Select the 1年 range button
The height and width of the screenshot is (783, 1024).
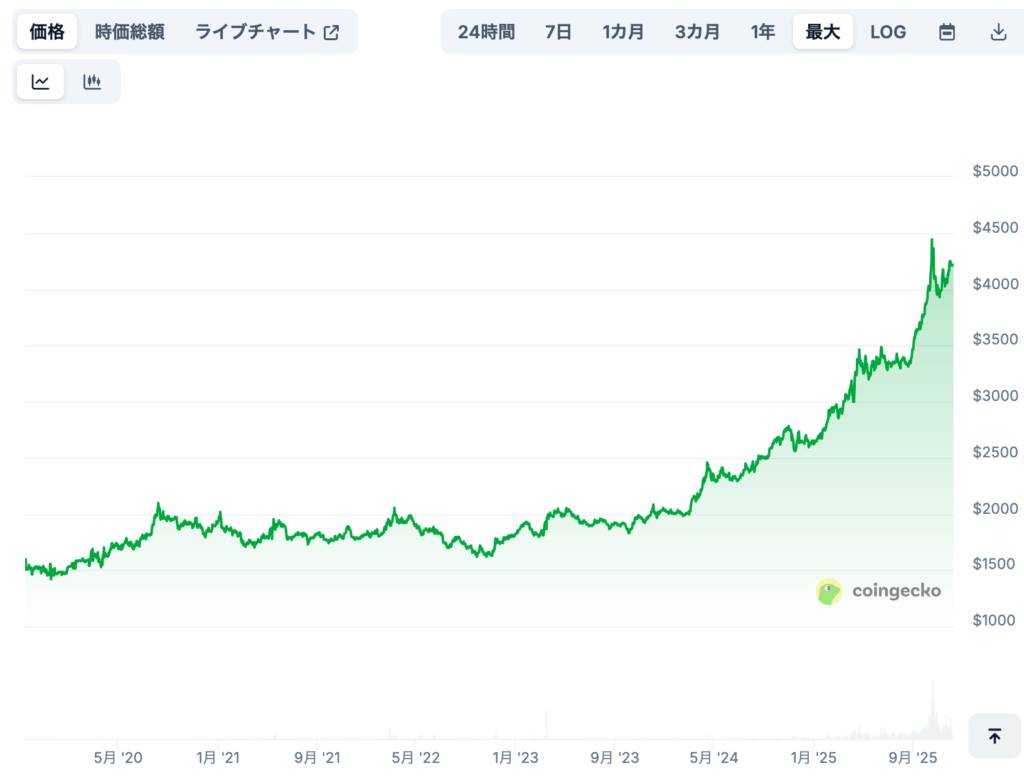tap(763, 31)
